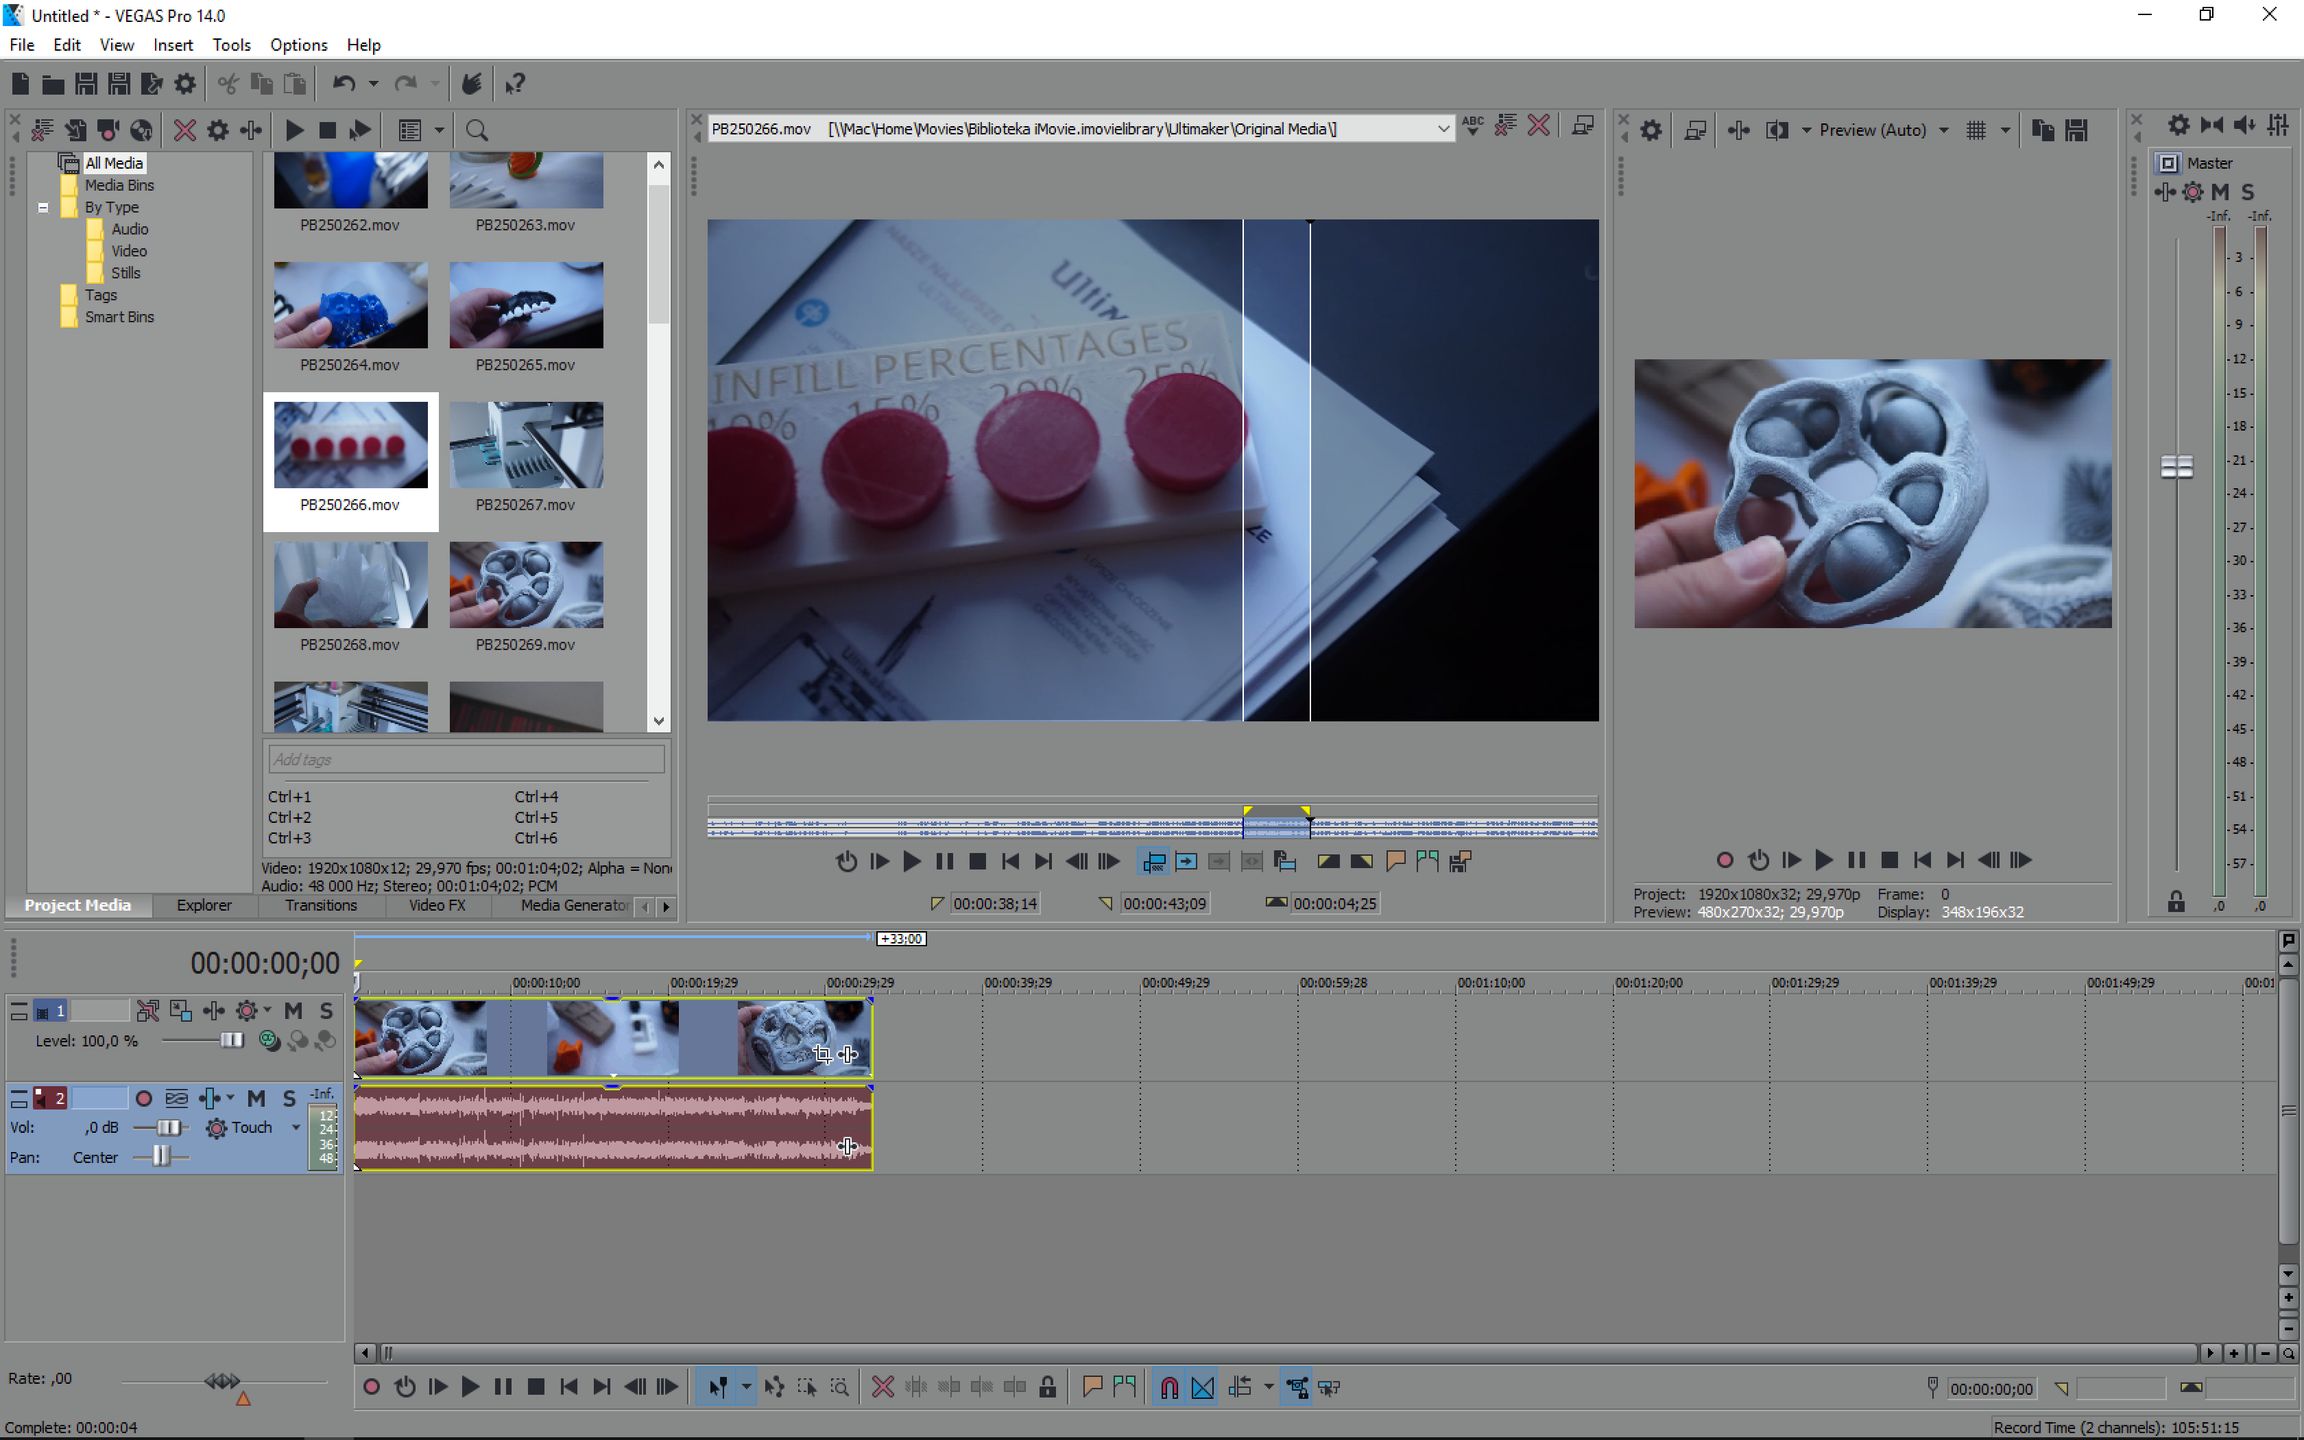Toggle Enable Snapping magnet button
Viewport: 2304px width, 1440px height.
[1168, 1387]
